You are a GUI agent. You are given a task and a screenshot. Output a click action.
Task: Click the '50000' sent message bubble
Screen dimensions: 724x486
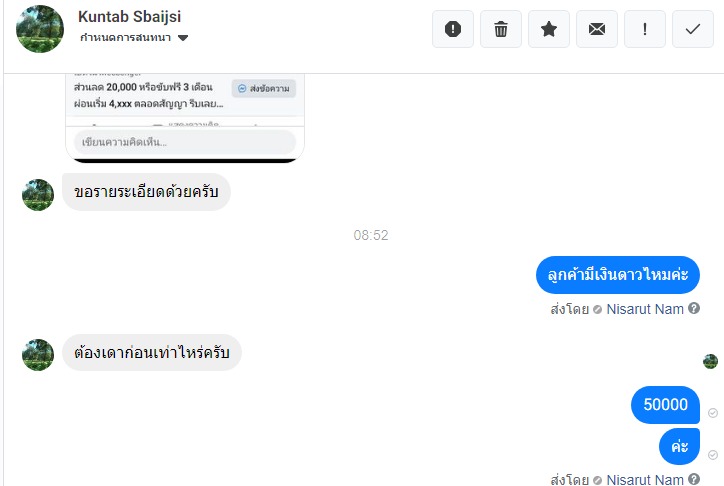tap(665, 405)
